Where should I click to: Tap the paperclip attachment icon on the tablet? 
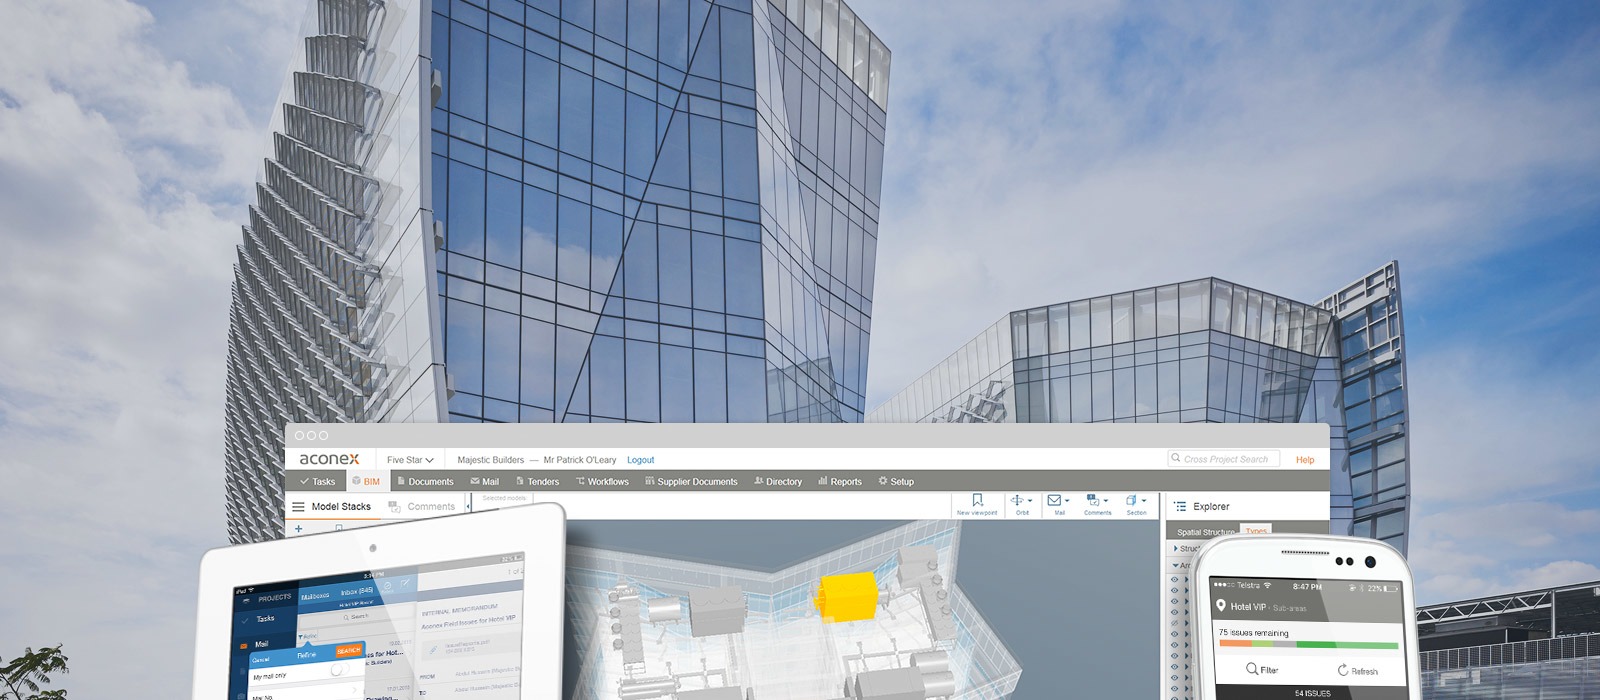tap(433, 650)
